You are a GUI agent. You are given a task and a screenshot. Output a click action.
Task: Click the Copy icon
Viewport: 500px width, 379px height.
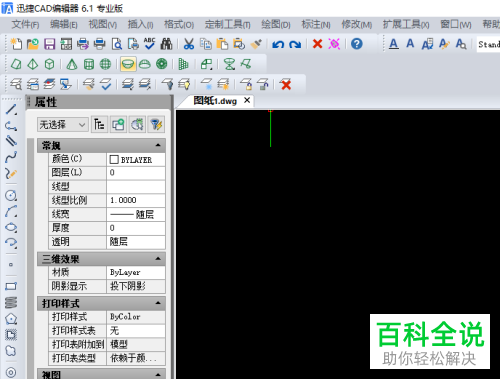(206, 44)
